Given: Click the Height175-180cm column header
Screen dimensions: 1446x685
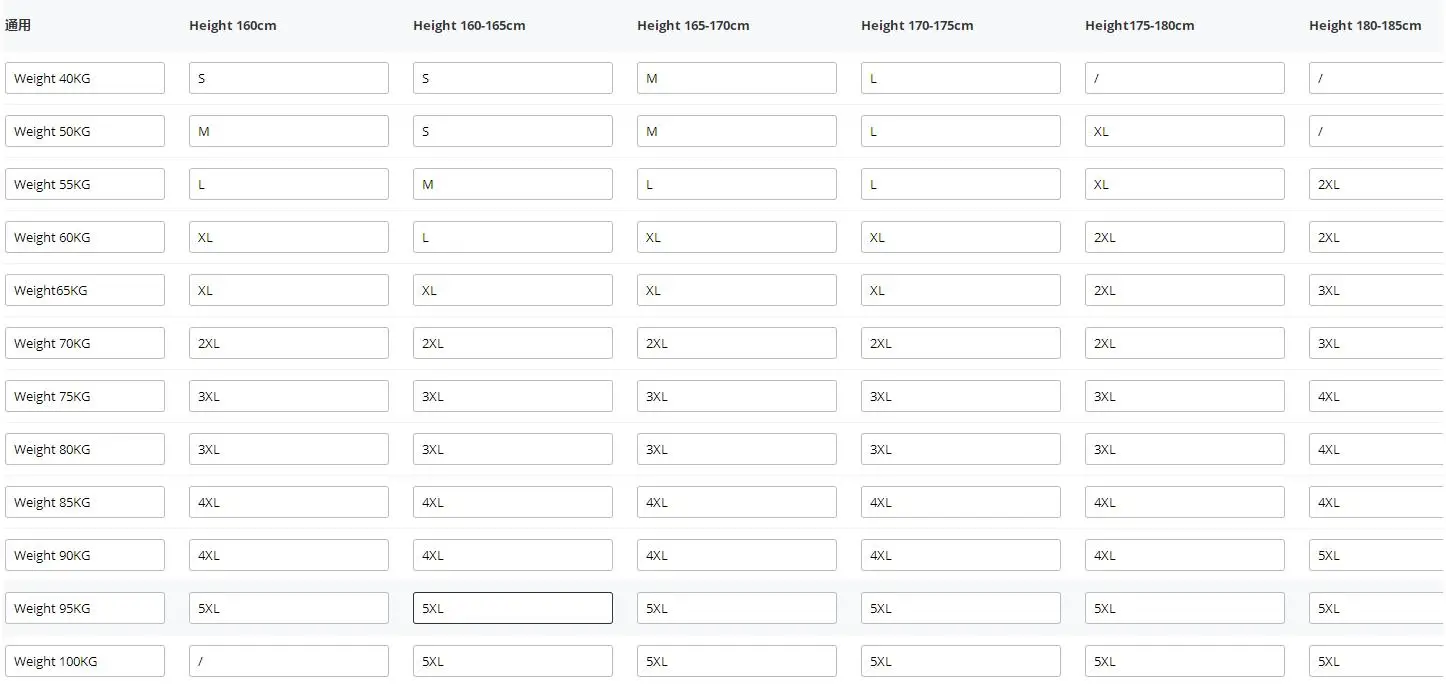Looking at the screenshot, I should click(x=1139, y=26).
